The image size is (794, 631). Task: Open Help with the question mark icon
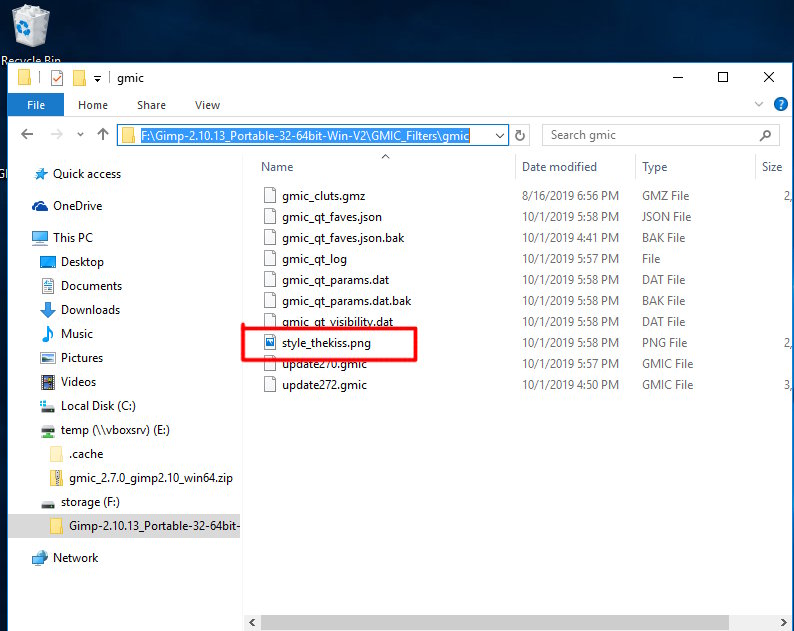[780, 104]
